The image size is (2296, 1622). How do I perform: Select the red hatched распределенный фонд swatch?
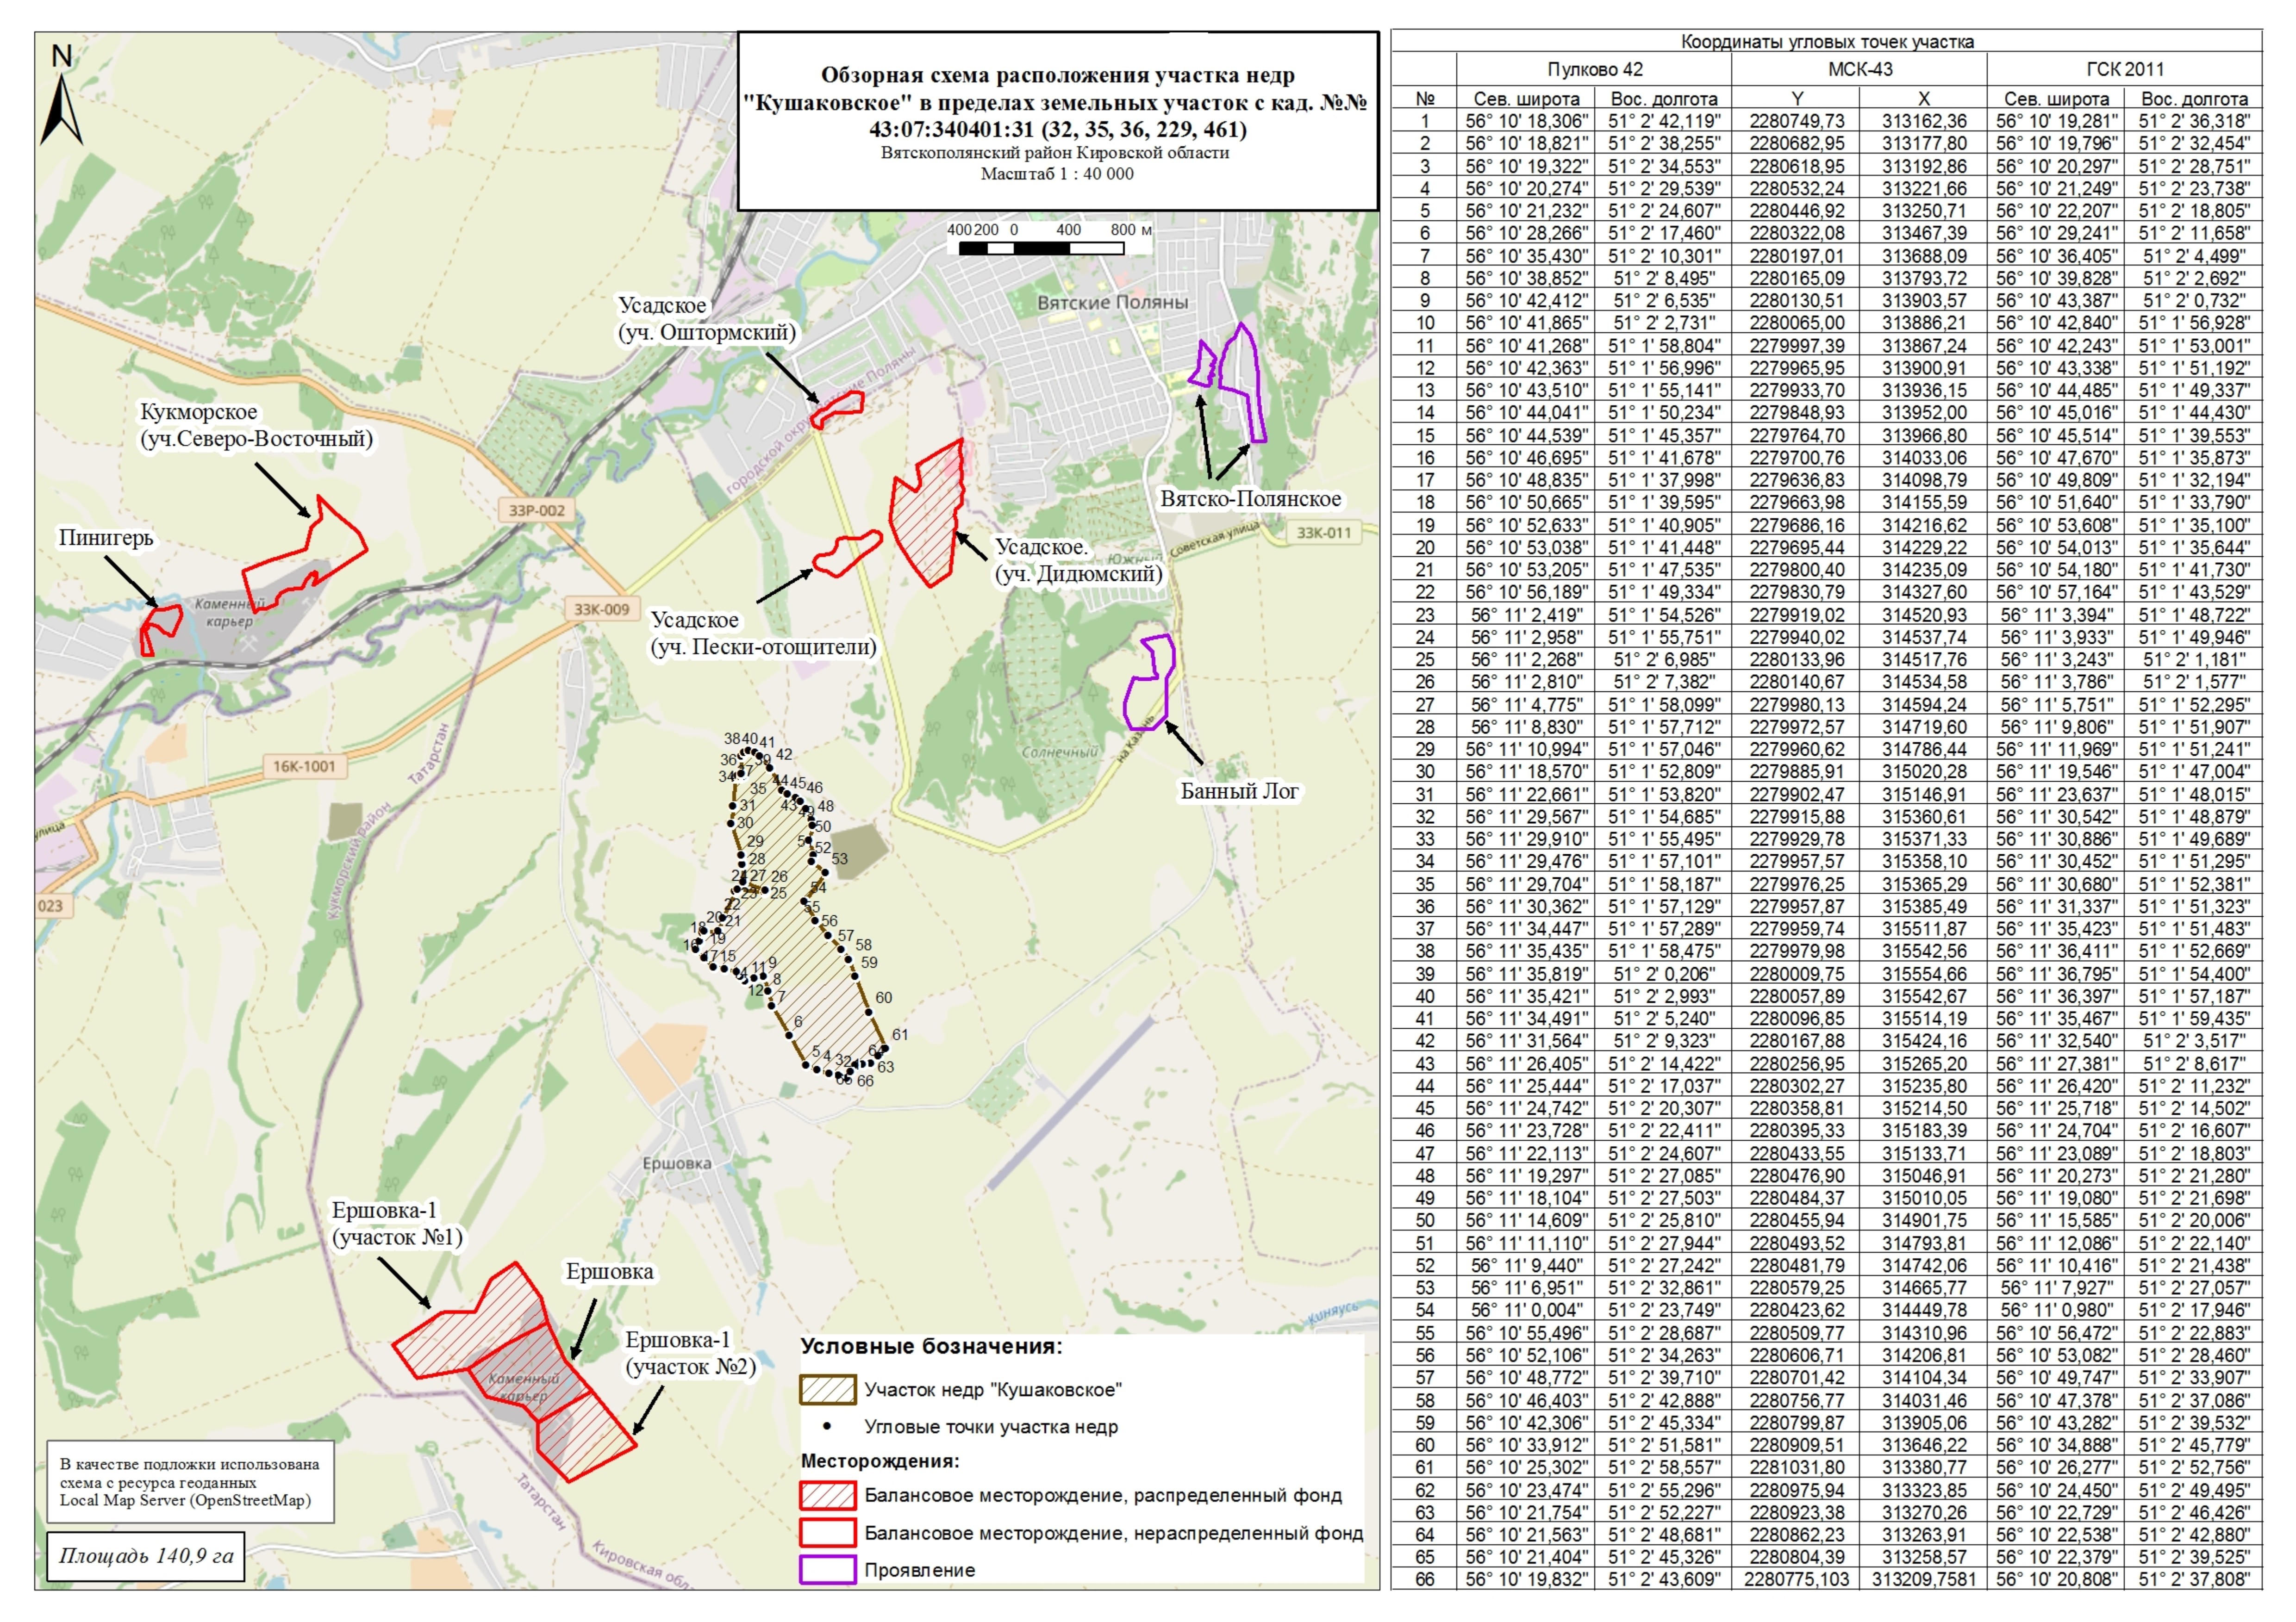(x=827, y=1495)
